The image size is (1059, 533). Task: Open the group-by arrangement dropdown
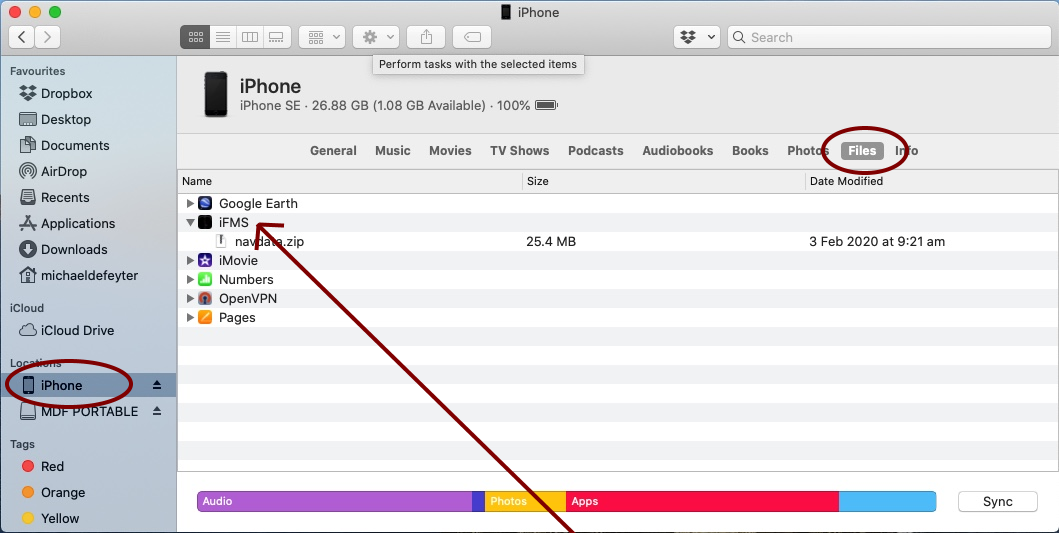pos(322,37)
